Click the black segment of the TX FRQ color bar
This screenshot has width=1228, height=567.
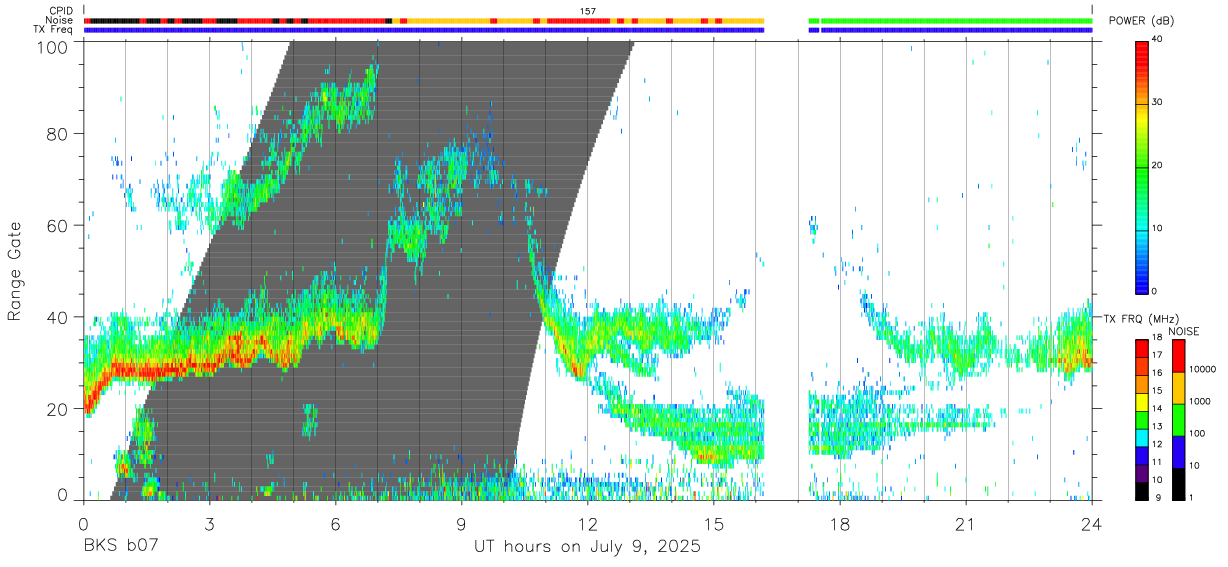click(x=1141, y=490)
